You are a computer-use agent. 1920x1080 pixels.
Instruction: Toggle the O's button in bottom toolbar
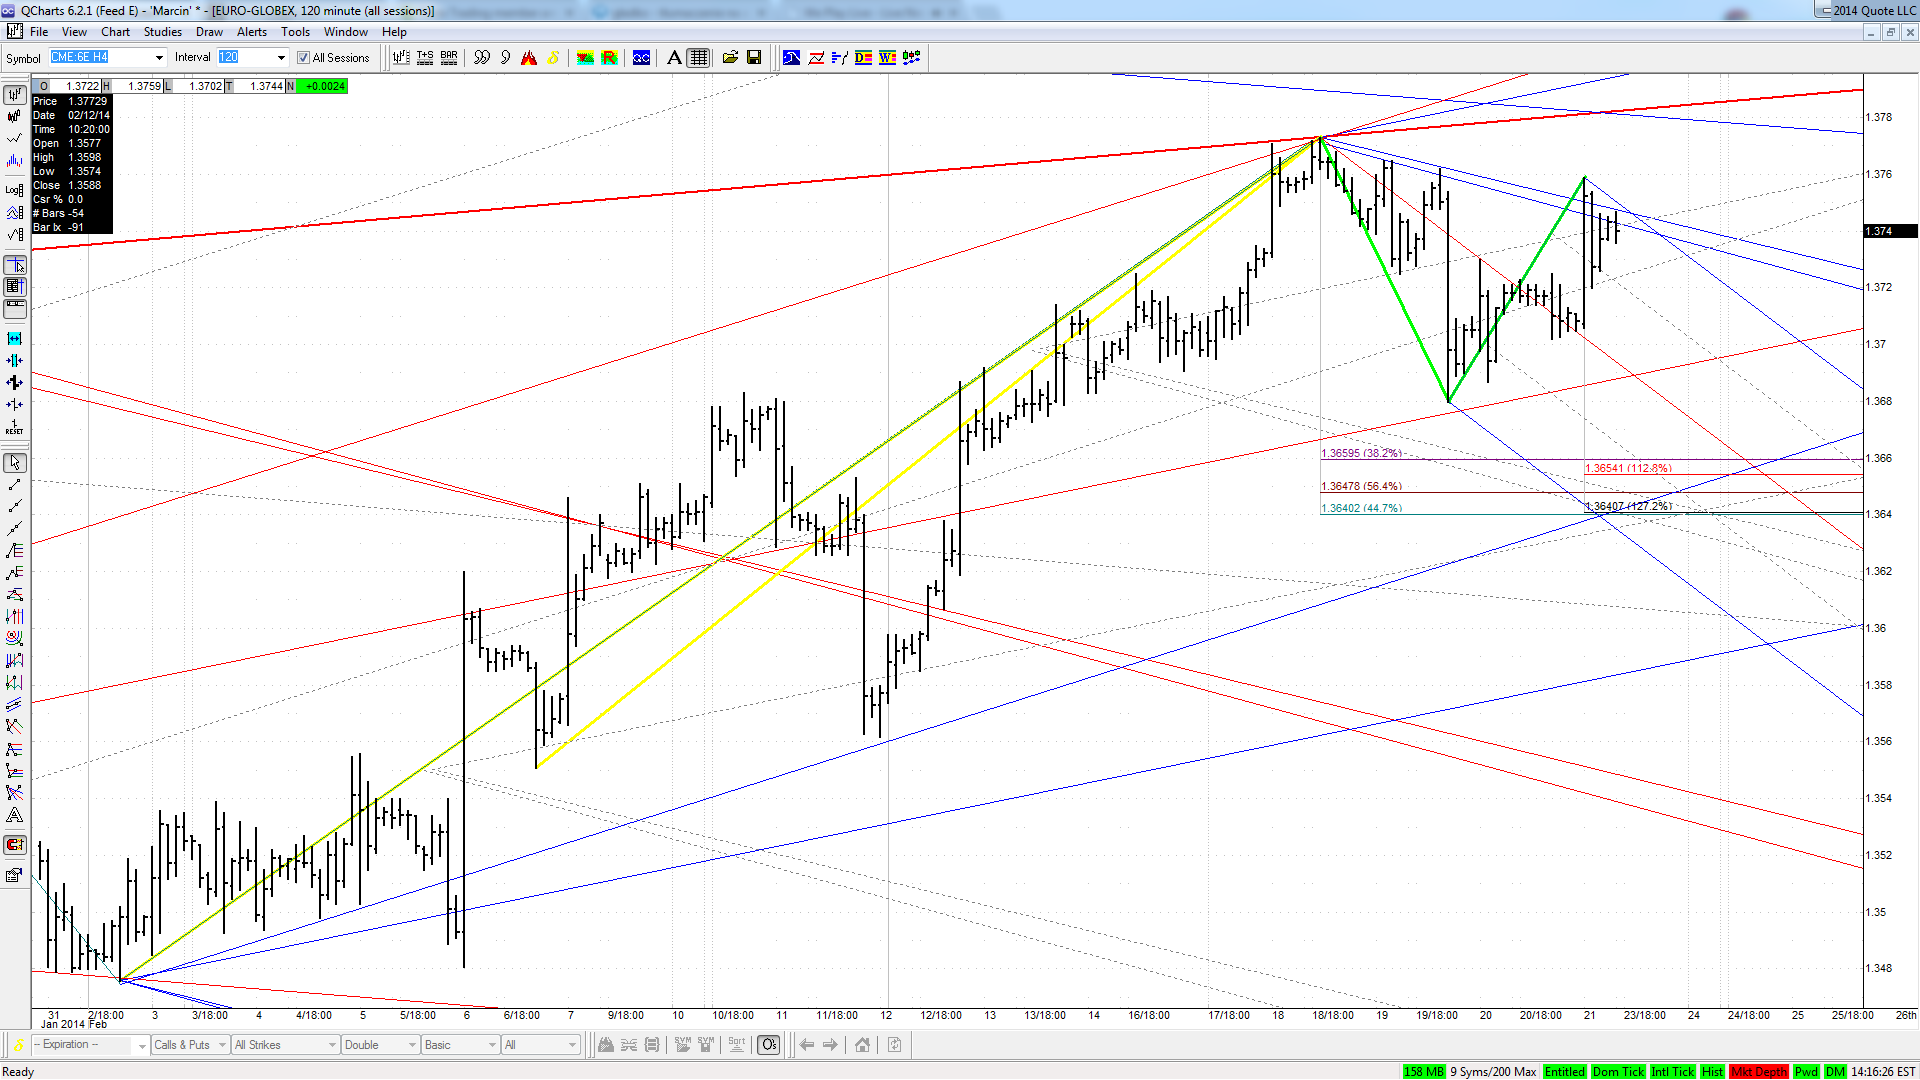(x=768, y=1045)
